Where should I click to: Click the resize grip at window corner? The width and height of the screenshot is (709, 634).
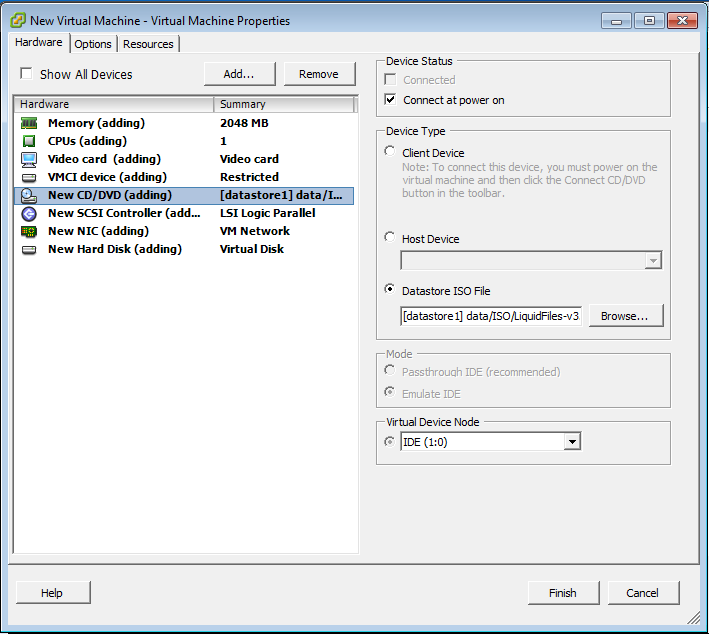(x=694, y=618)
